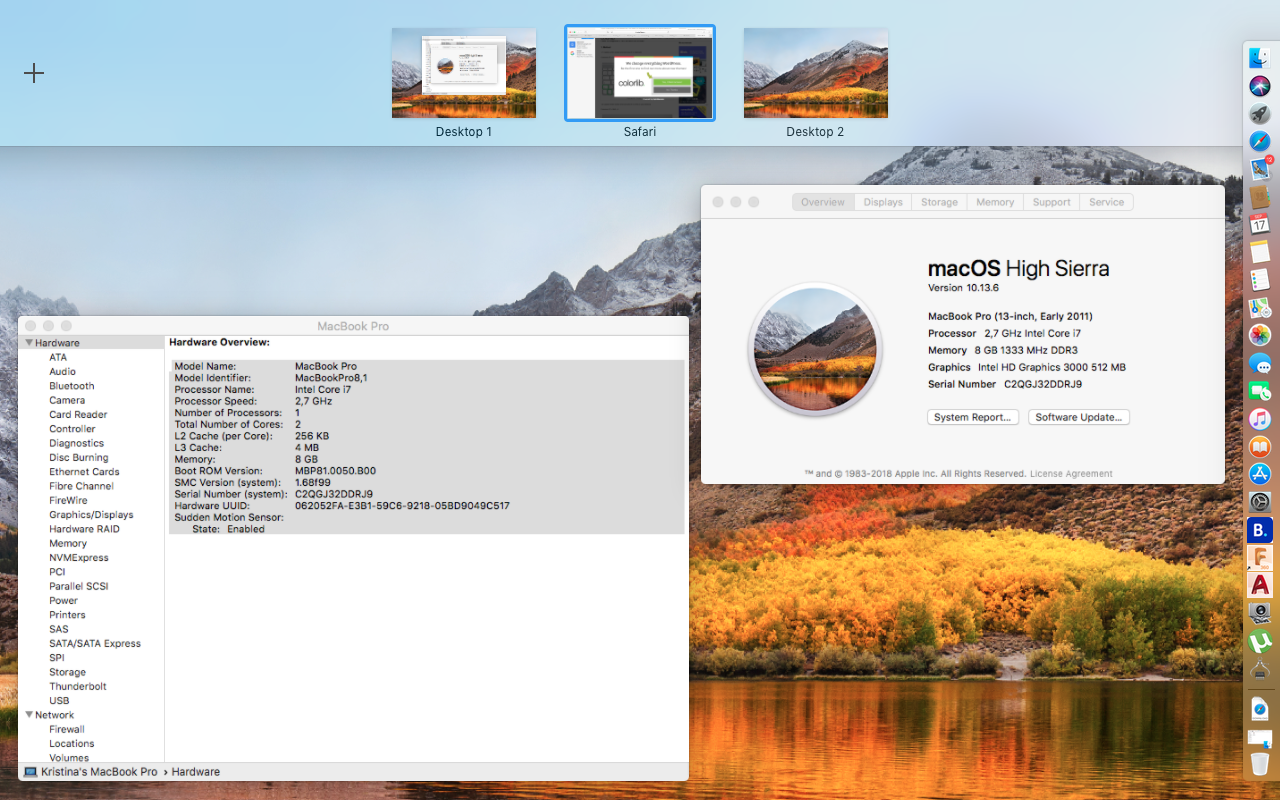Screen dimensions: 1280x800
Task: Open Image Capture camera icon in Dock
Action: click(1260, 613)
